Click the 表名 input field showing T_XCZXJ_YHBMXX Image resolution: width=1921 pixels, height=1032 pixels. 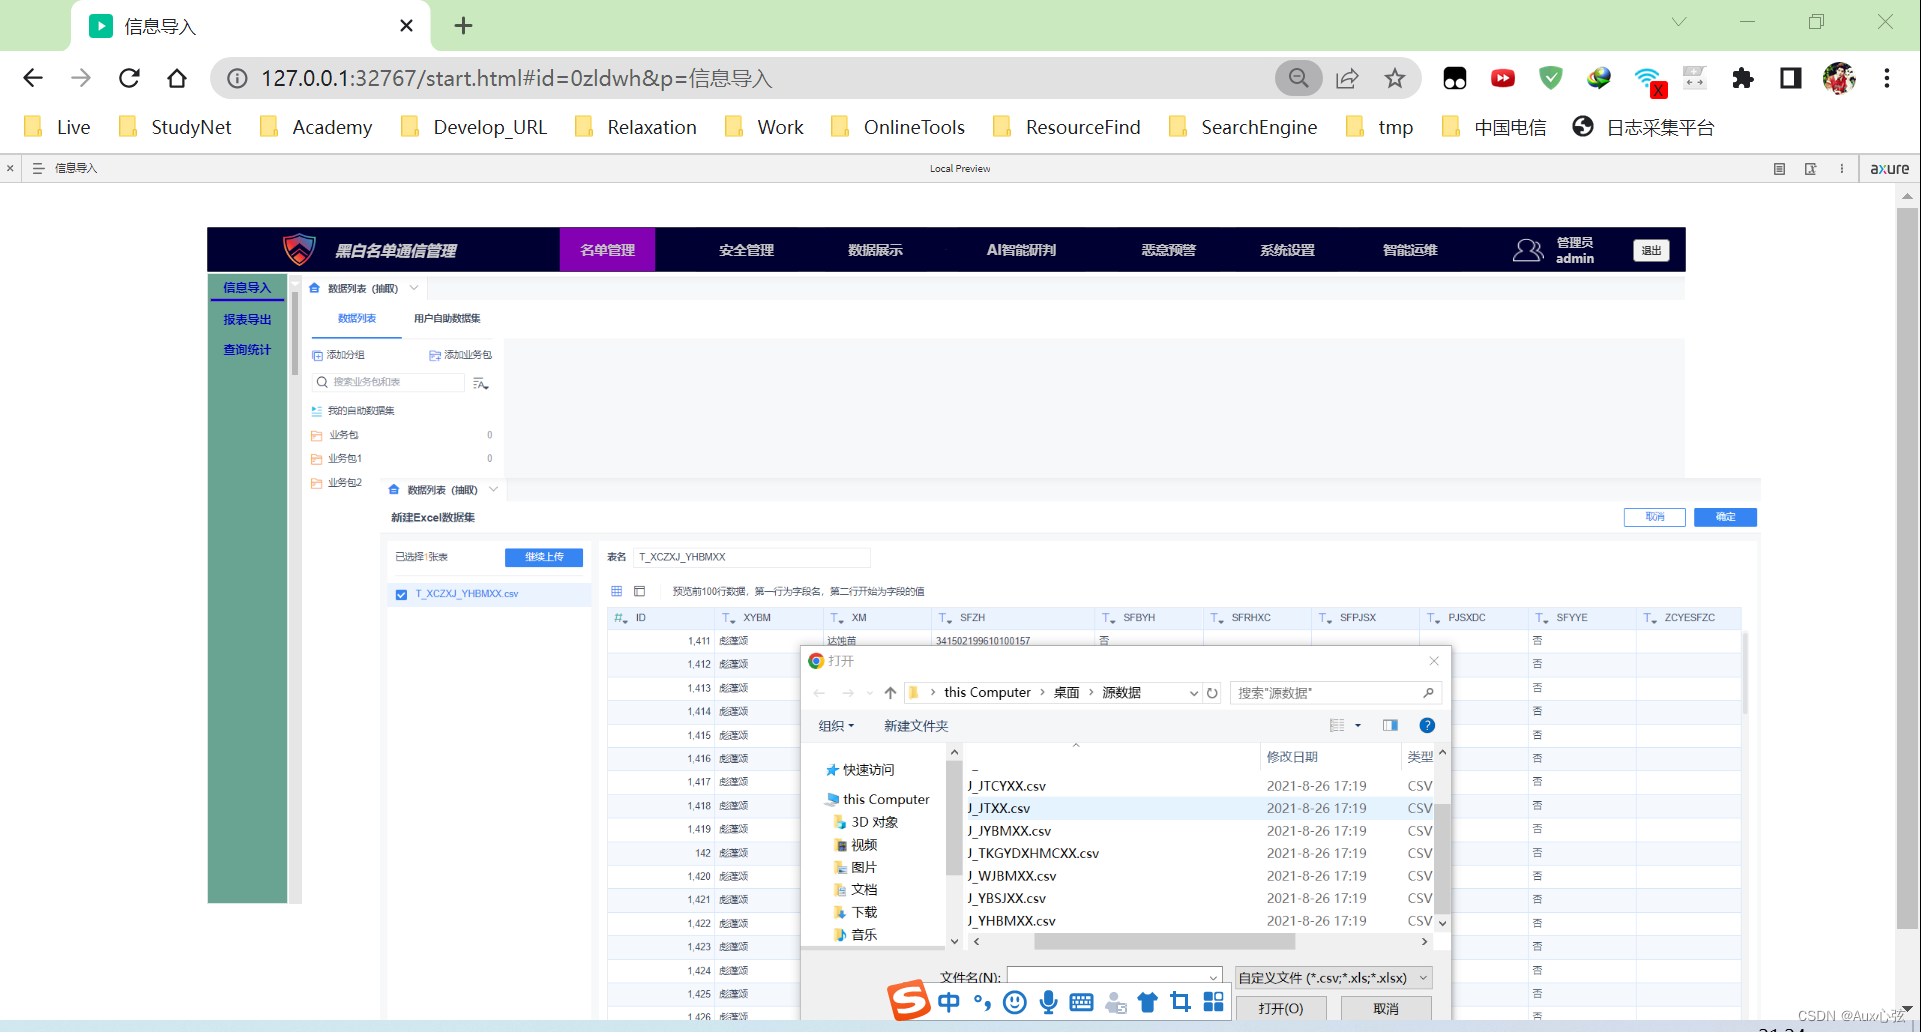click(752, 557)
